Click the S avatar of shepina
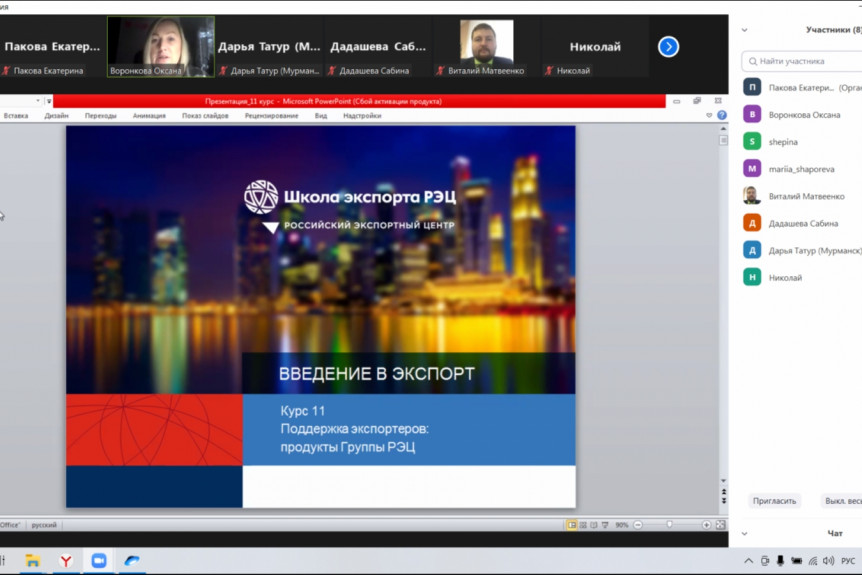The width and height of the screenshot is (862, 575). pyautogui.click(x=752, y=141)
